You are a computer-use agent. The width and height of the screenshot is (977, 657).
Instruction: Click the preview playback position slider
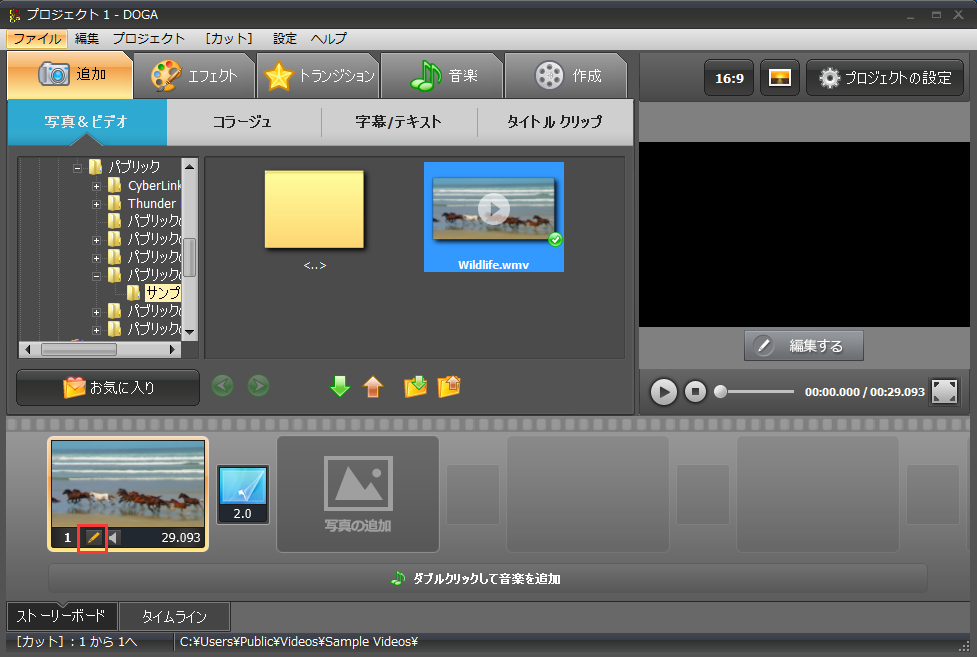click(x=755, y=392)
